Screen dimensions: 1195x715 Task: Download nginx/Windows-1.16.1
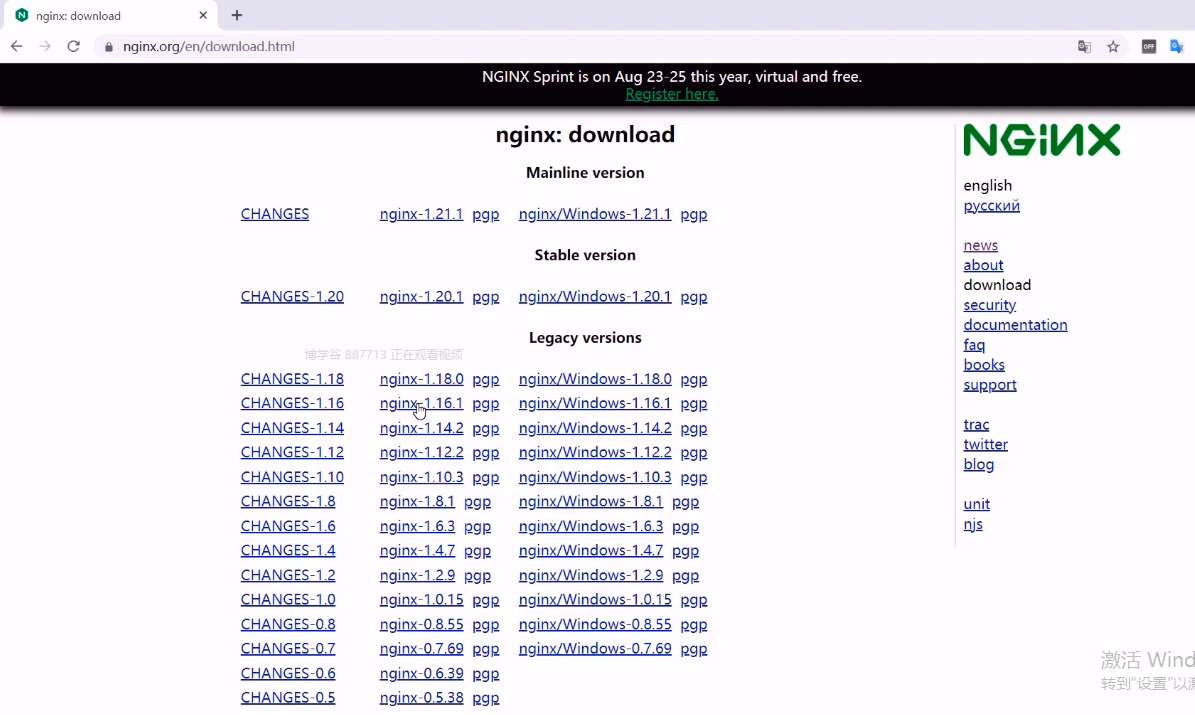point(595,403)
